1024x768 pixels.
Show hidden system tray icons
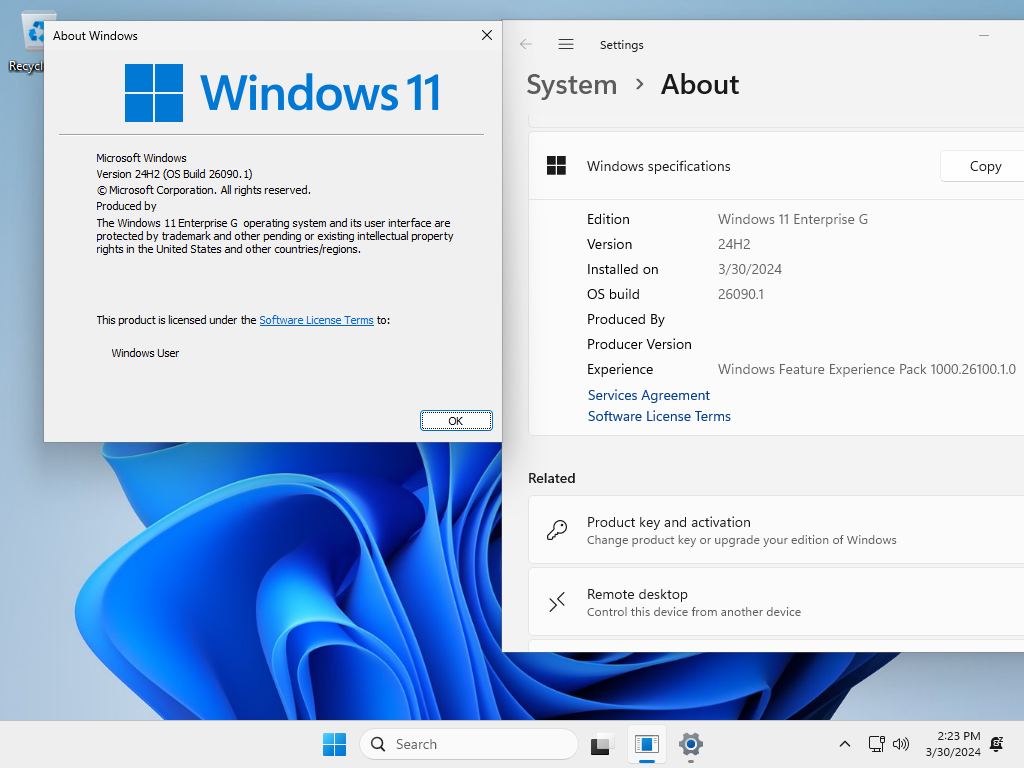[844, 744]
